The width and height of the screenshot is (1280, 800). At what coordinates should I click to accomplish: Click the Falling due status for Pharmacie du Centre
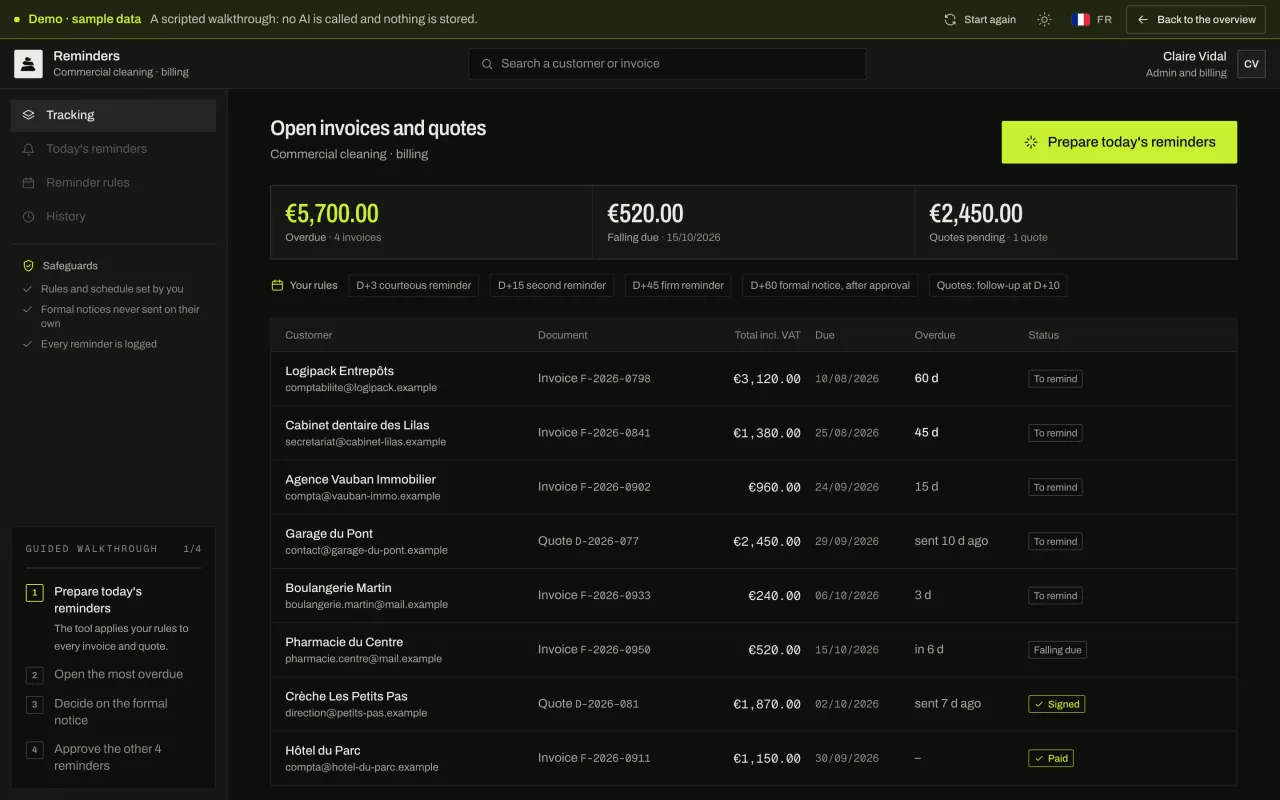coord(1057,650)
